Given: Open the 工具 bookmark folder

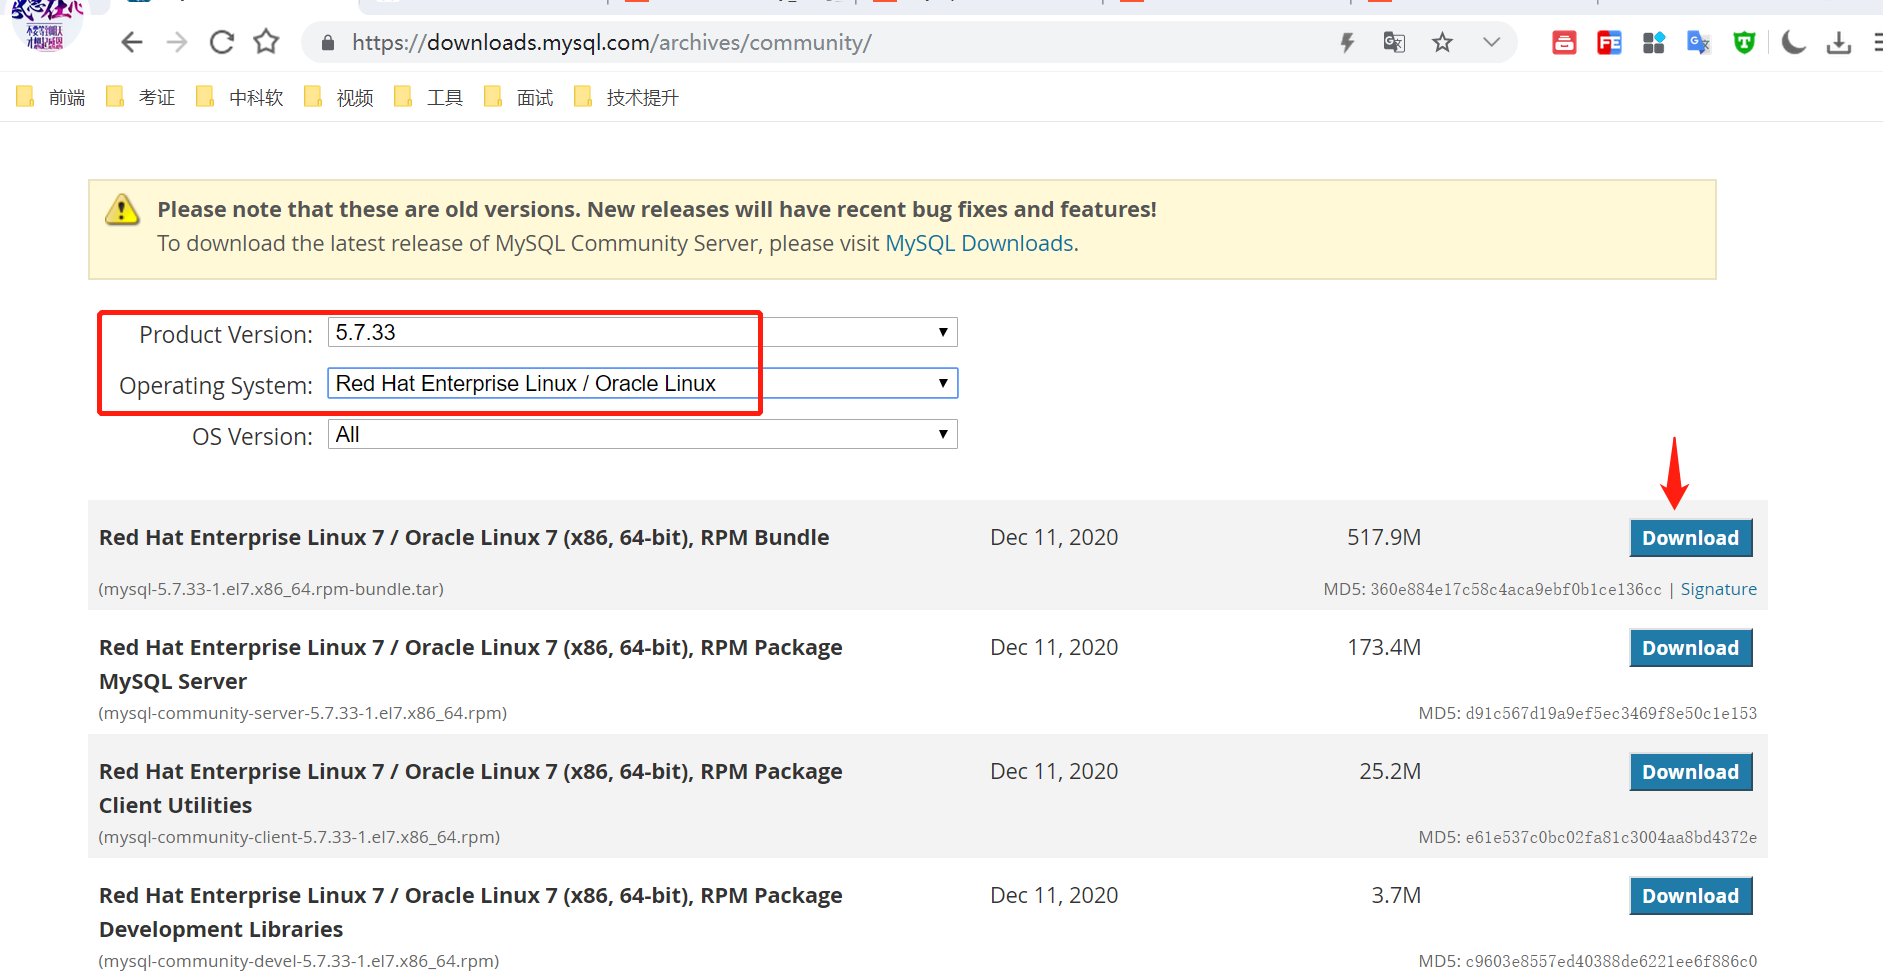Looking at the screenshot, I should [x=429, y=97].
